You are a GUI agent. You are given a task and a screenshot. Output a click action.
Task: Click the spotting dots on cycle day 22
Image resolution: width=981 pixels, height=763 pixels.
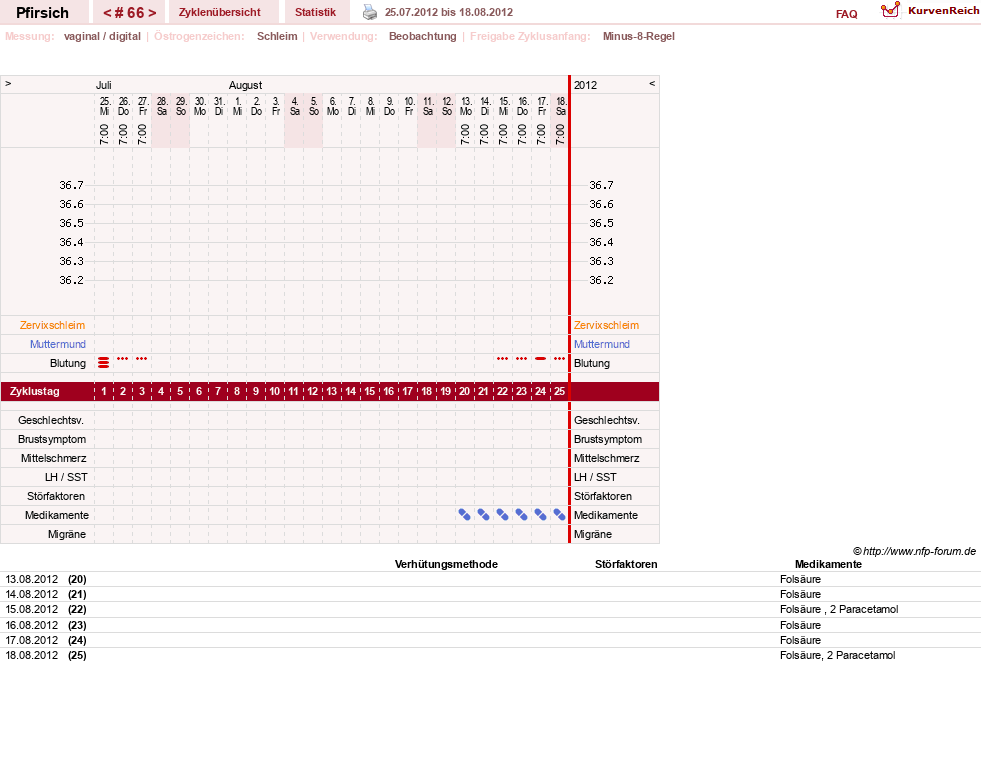tap(502, 358)
